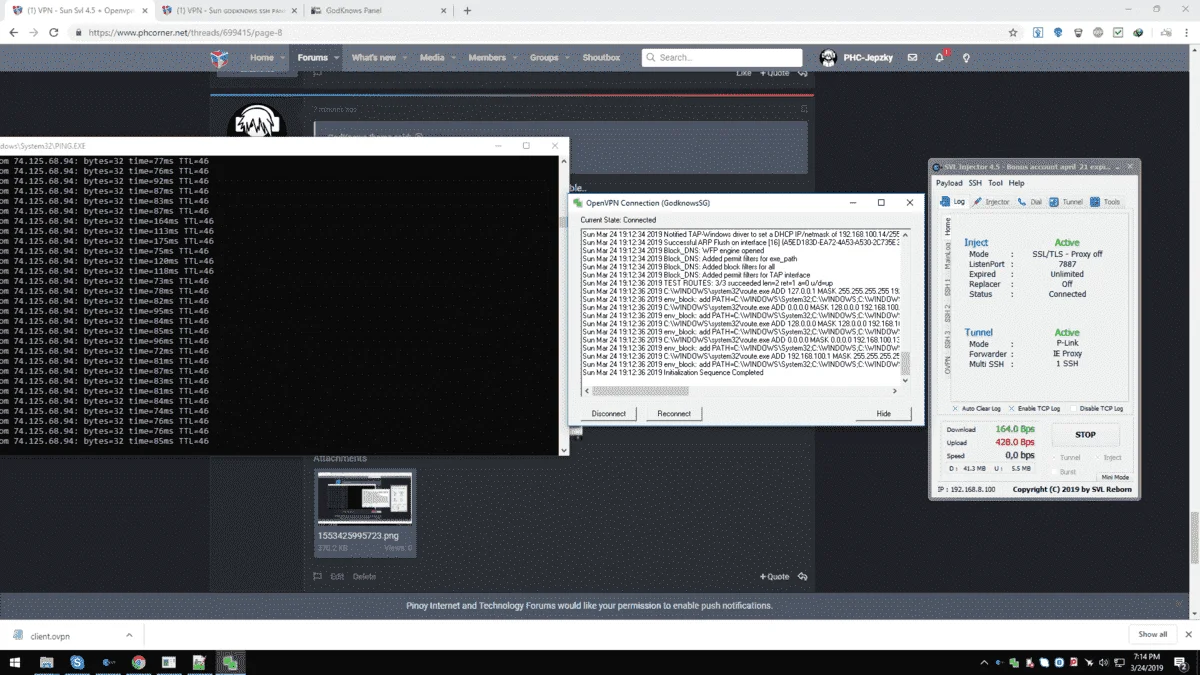Click the Delete link under the post
Viewport: 1200px width, 675px height.
point(364,576)
